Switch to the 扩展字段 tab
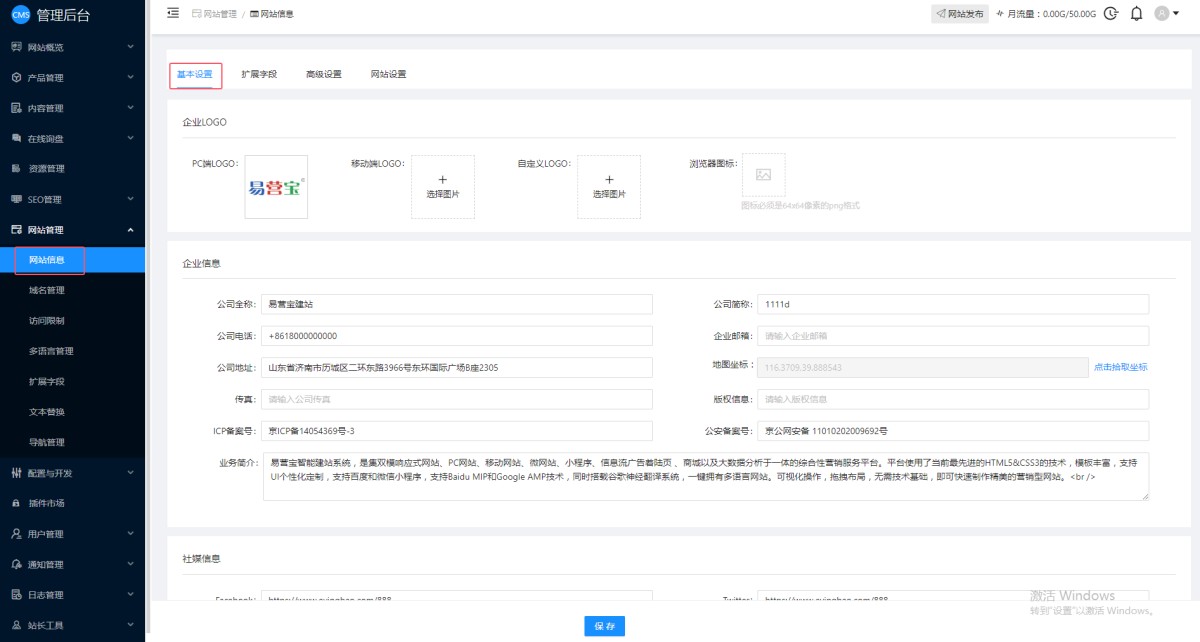 [x=259, y=74]
